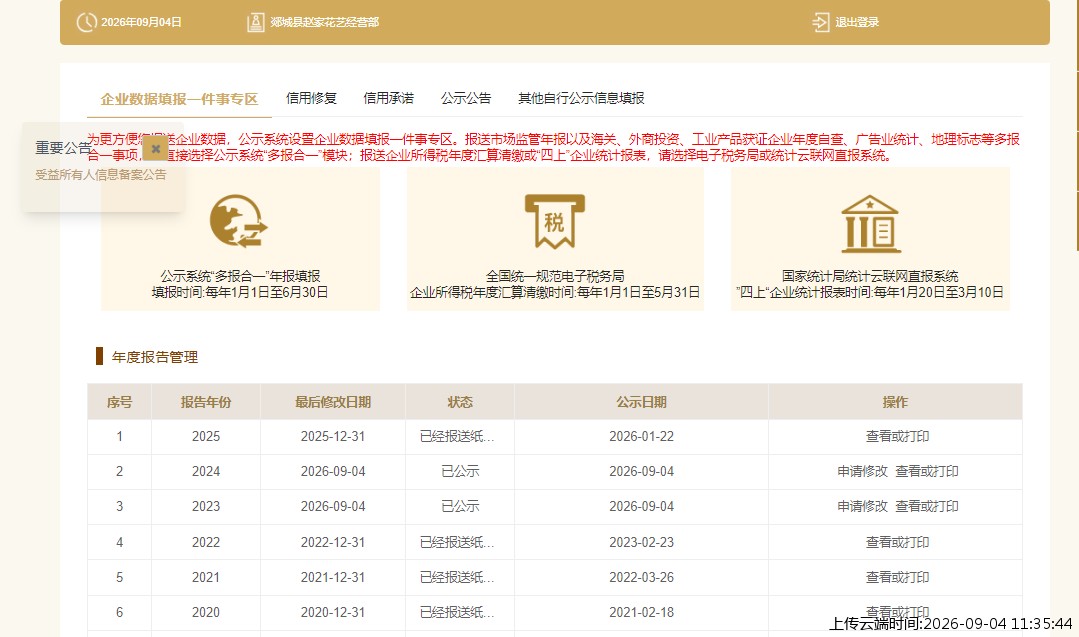
Task: Click 申请修改 for the 2024 report
Action: (x=862, y=471)
